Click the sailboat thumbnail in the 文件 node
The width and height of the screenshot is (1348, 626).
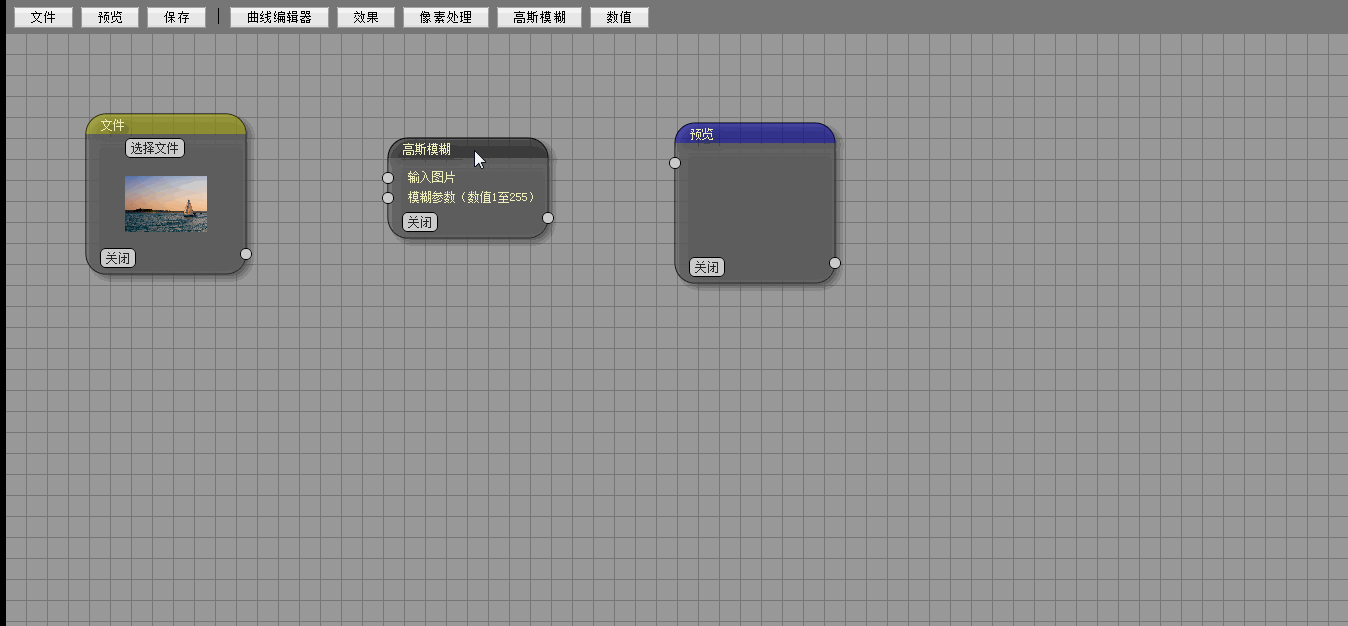pyautogui.click(x=166, y=204)
